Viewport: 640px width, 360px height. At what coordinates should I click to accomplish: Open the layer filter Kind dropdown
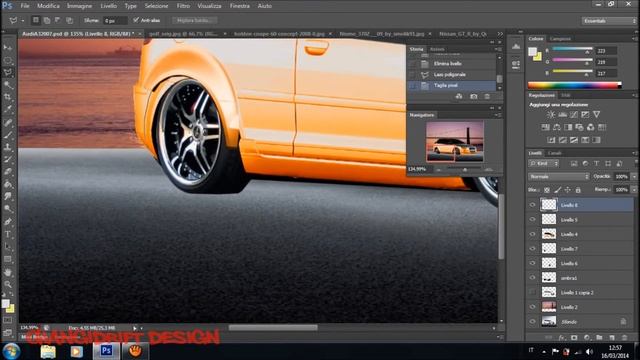pos(544,164)
